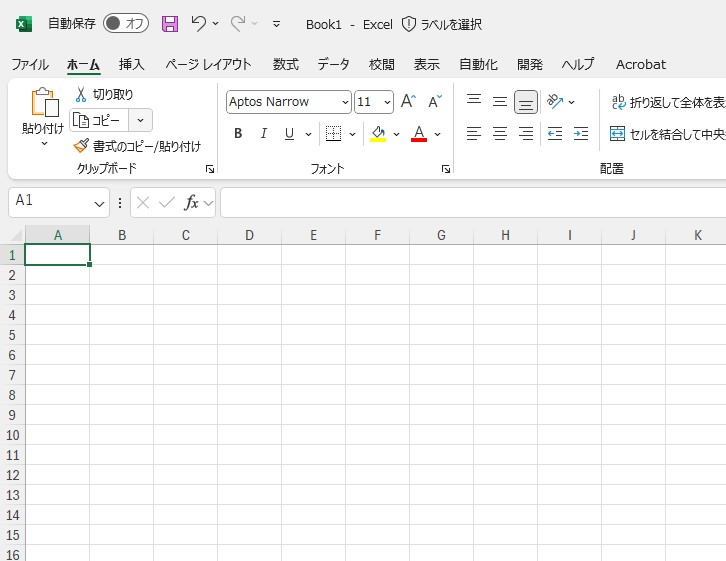This screenshot has height=561, width=726.
Task: Switch to the 数式 tab
Action: click(286, 64)
